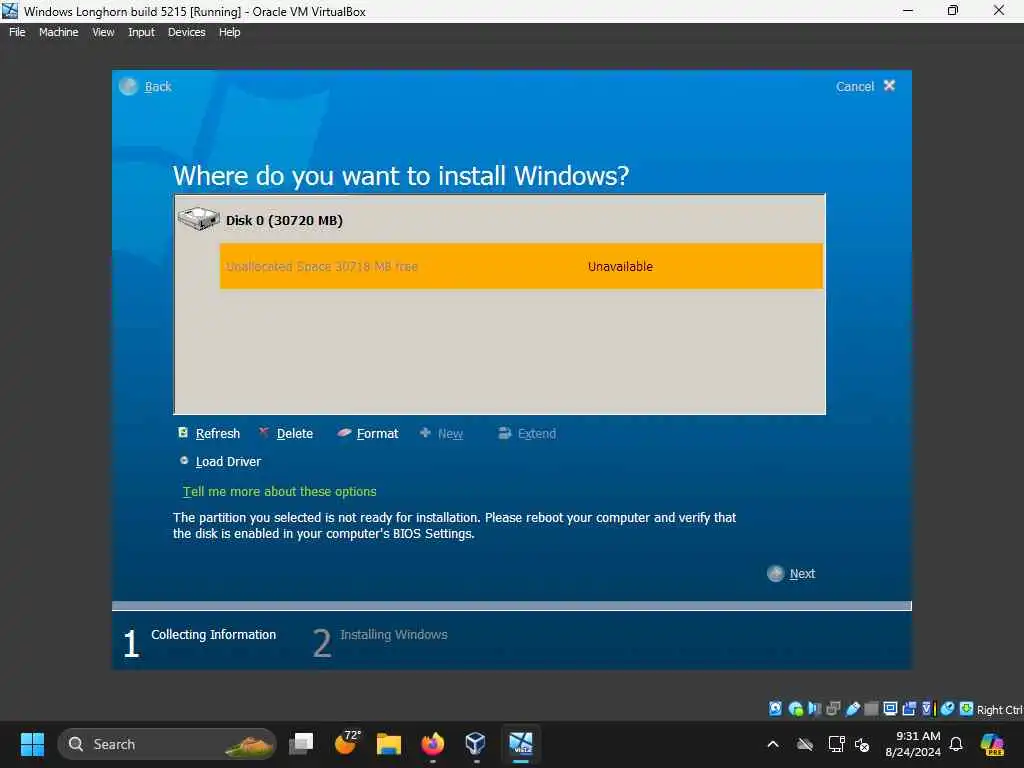Viewport: 1024px width, 768px height.
Task: Refresh the disk list
Action: 209,434
